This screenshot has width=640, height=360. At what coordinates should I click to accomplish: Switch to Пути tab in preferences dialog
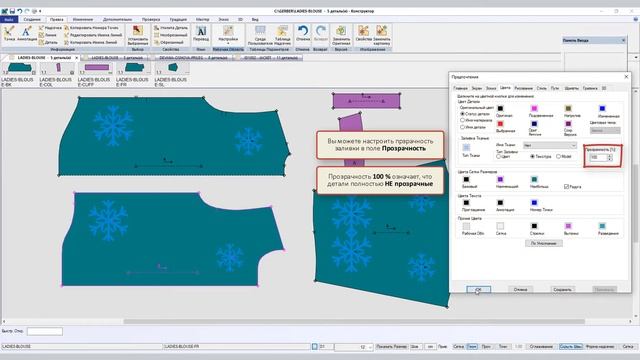tap(555, 88)
